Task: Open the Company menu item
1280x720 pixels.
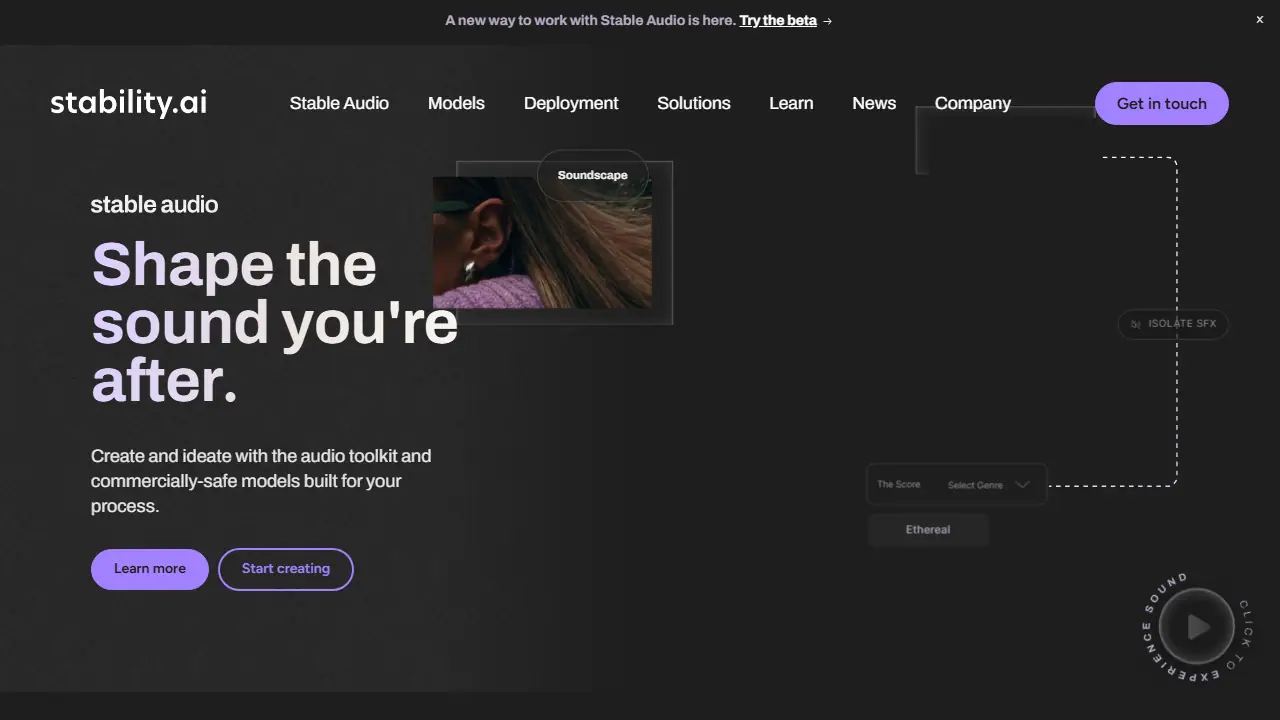Action: tap(973, 103)
